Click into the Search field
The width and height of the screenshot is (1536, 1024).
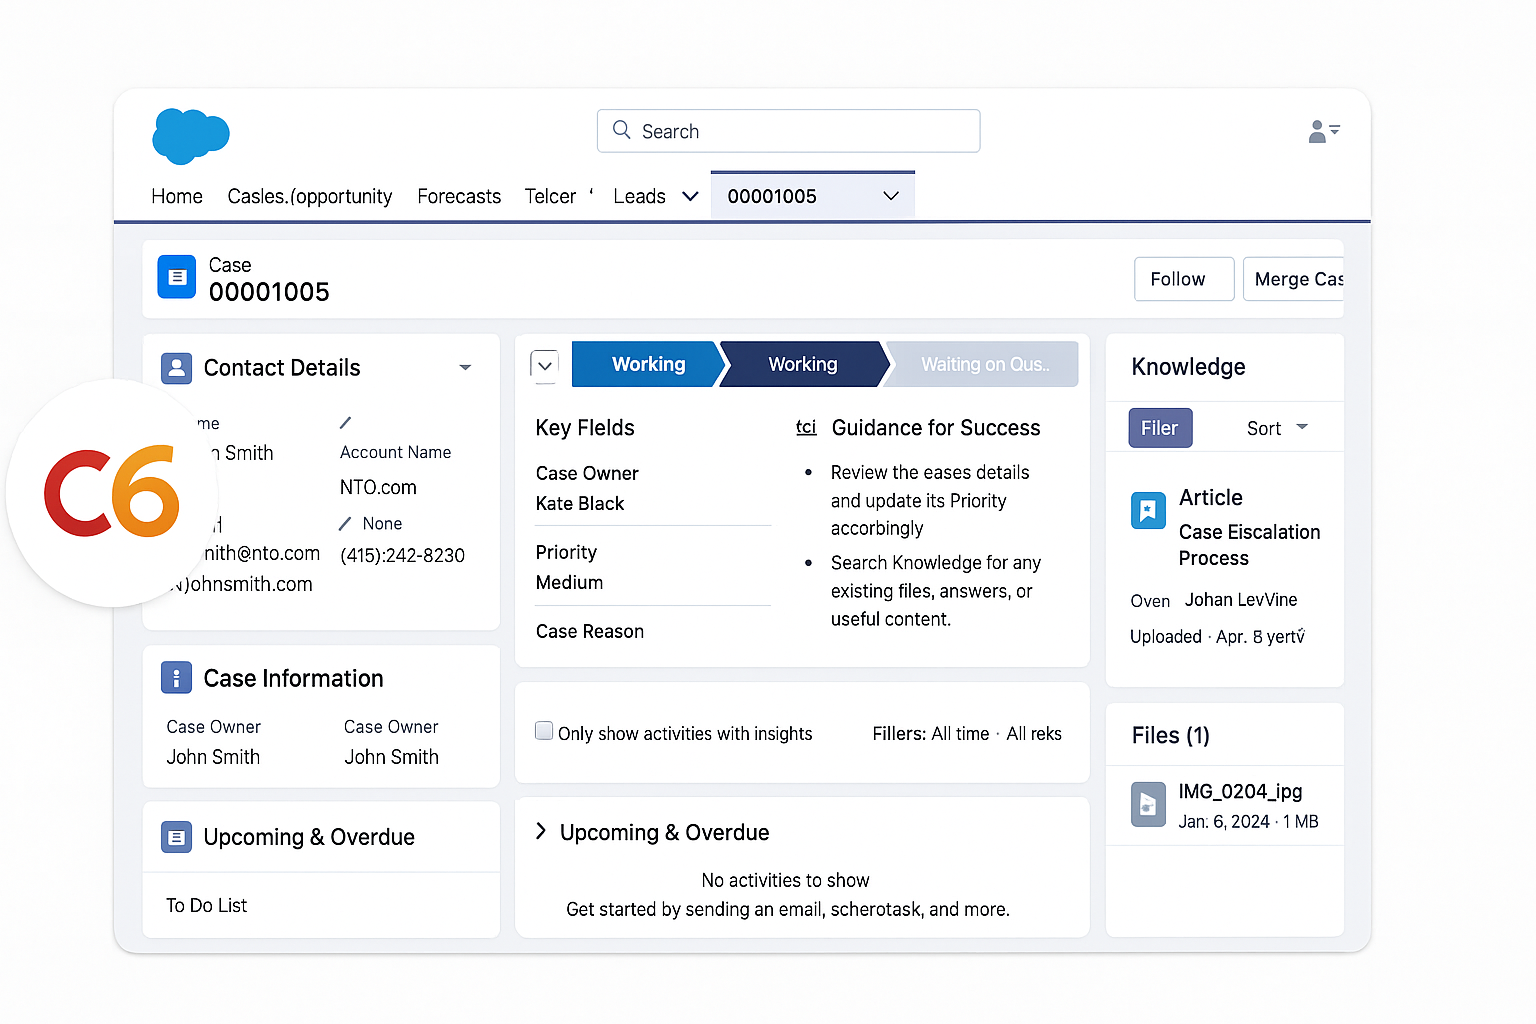pyautogui.click(x=800, y=132)
